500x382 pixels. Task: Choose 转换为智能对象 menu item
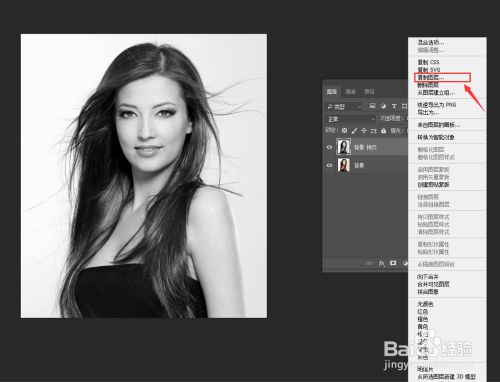436,137
